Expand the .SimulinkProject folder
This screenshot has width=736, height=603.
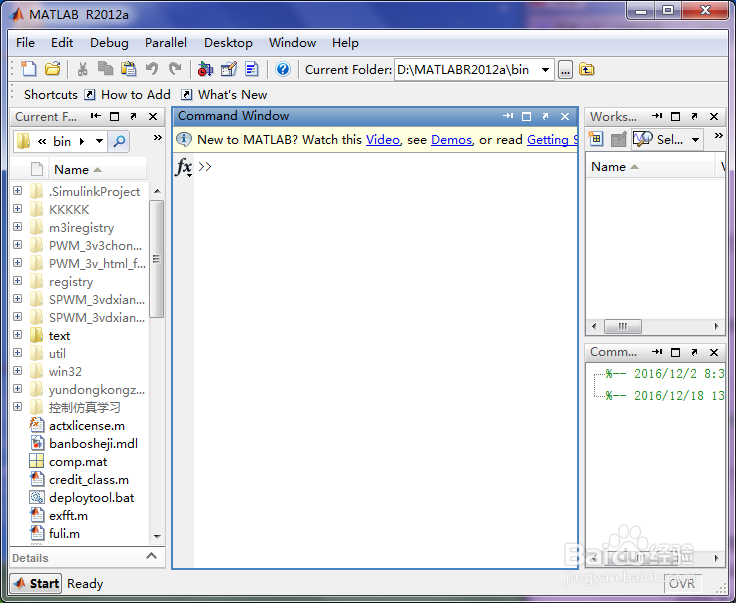[x=18, y=191]
